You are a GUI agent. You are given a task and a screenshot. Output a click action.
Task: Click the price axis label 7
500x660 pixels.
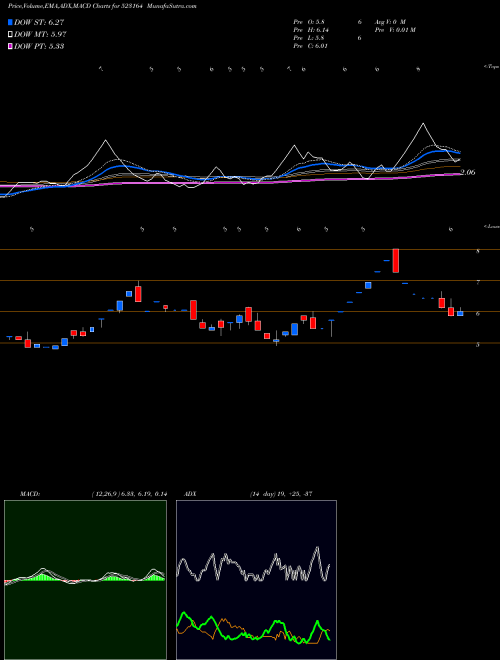477,282
